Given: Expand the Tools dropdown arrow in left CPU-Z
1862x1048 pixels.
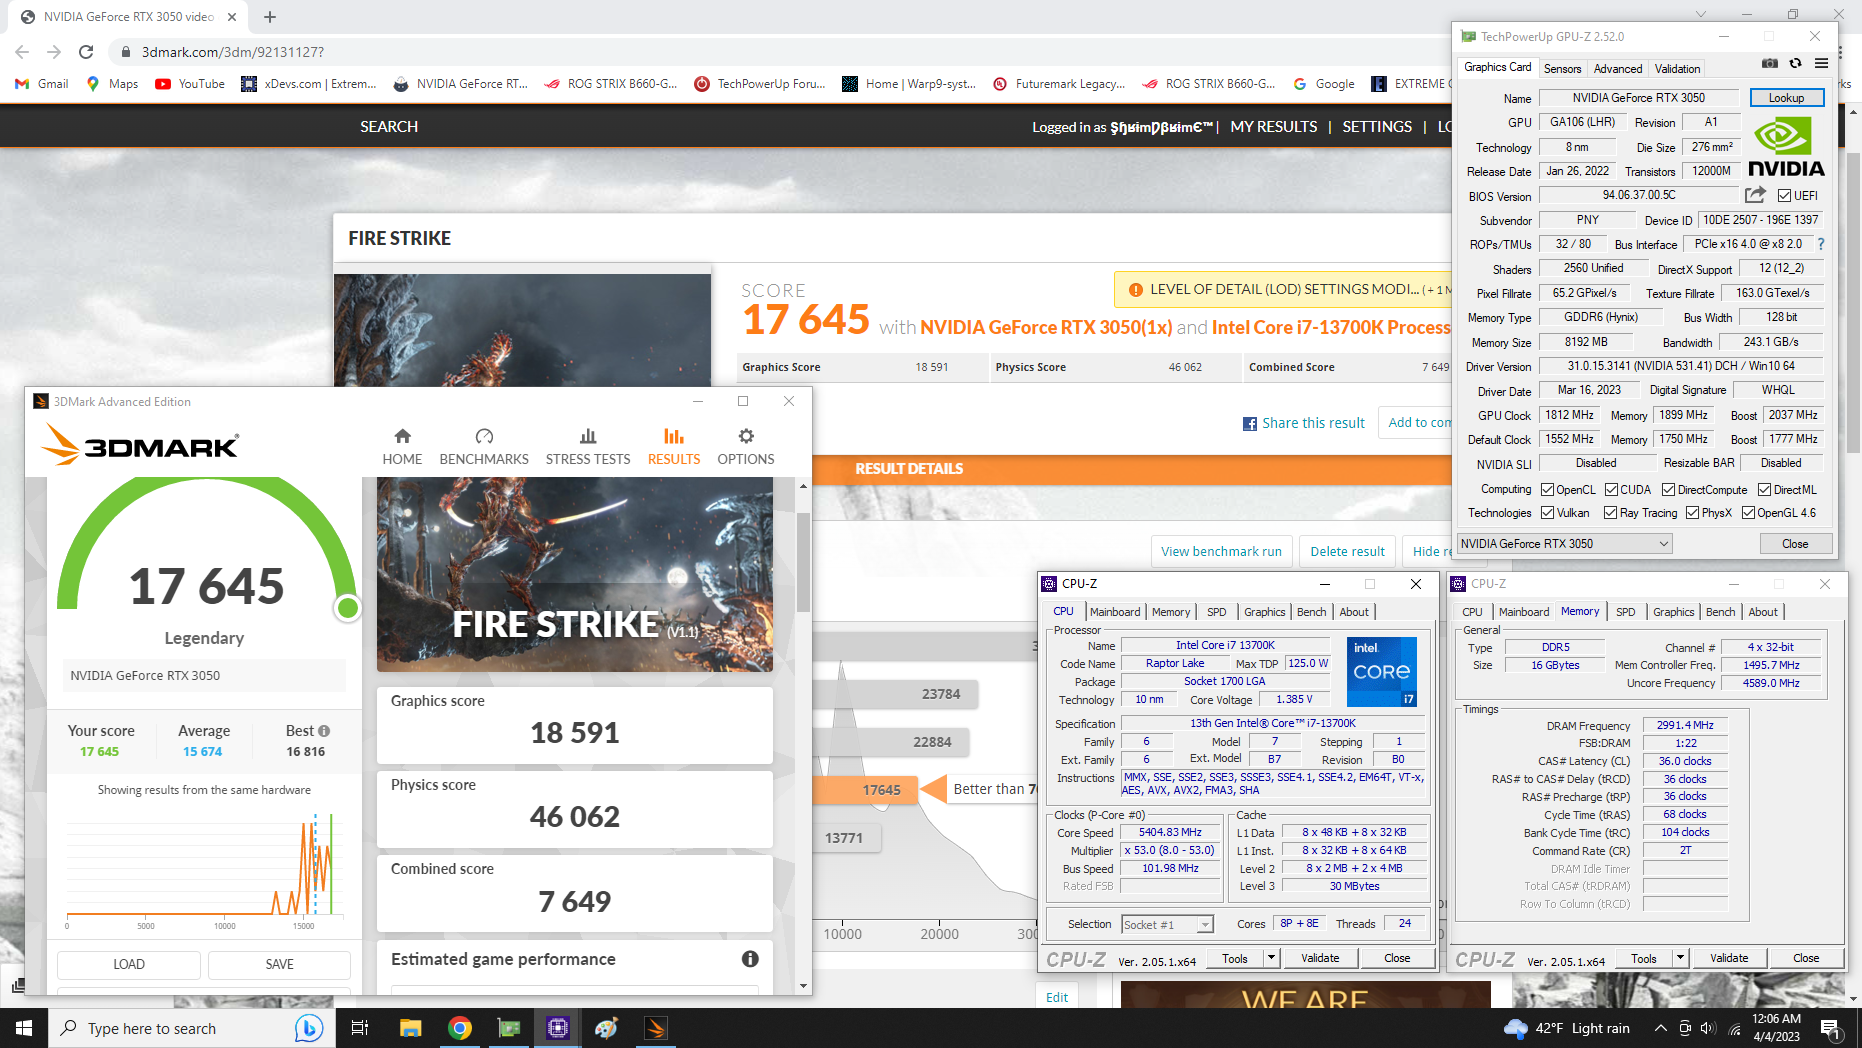Looking at the screenshot, I should pos(1271,958).
